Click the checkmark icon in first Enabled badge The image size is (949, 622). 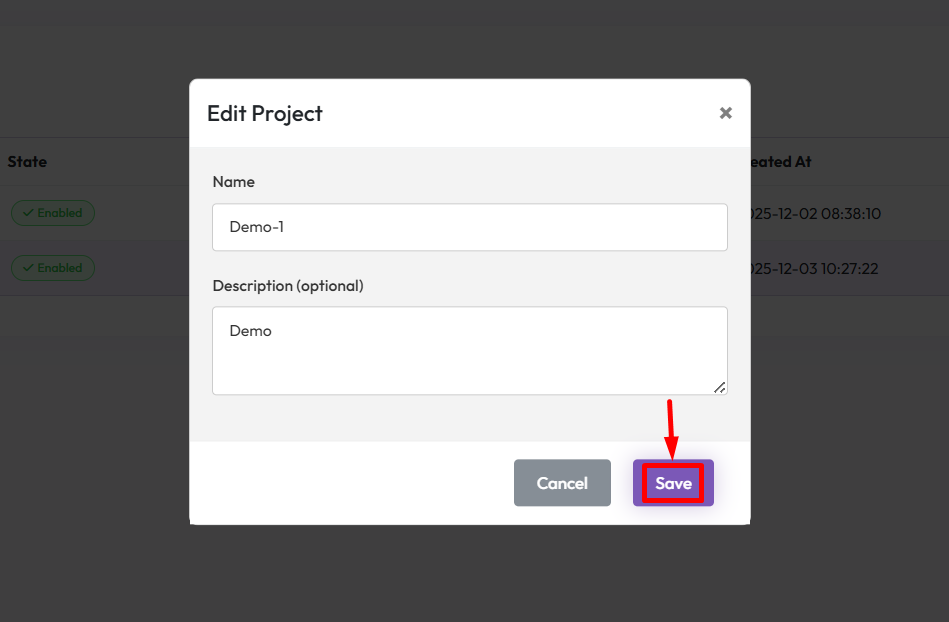28,213
